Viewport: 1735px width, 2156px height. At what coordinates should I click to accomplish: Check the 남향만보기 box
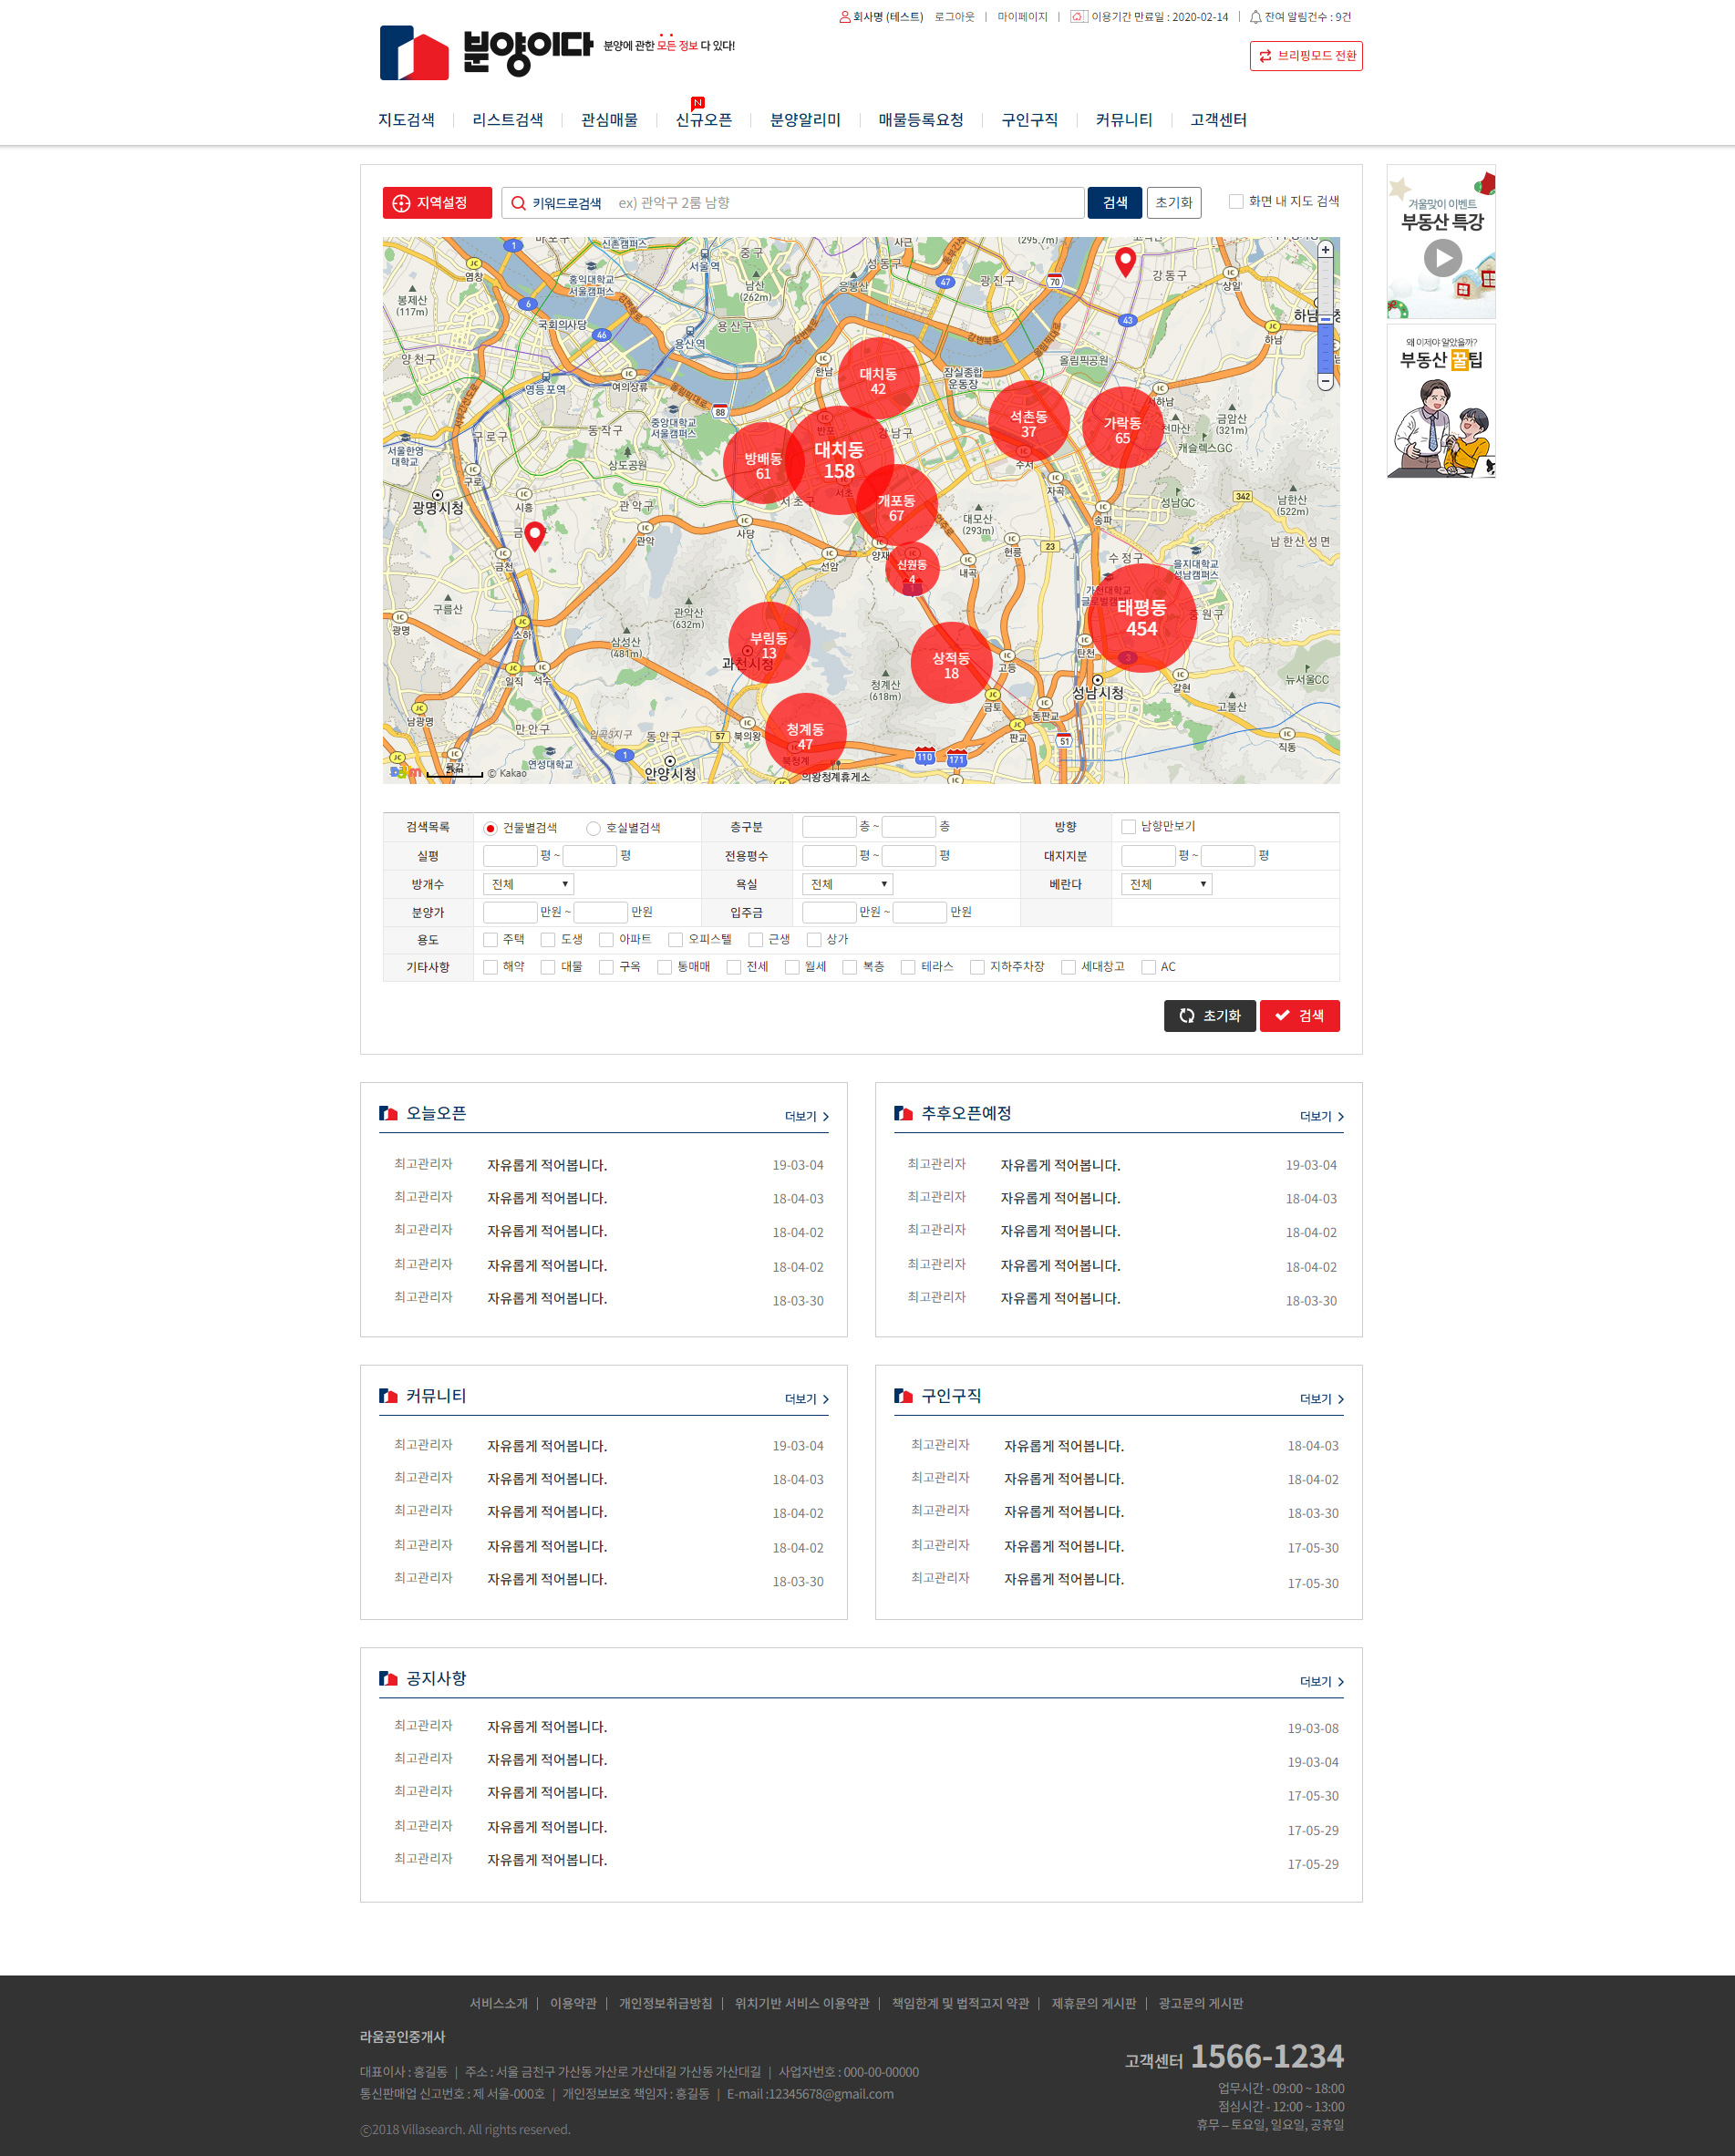click(x=1128, y=827)
